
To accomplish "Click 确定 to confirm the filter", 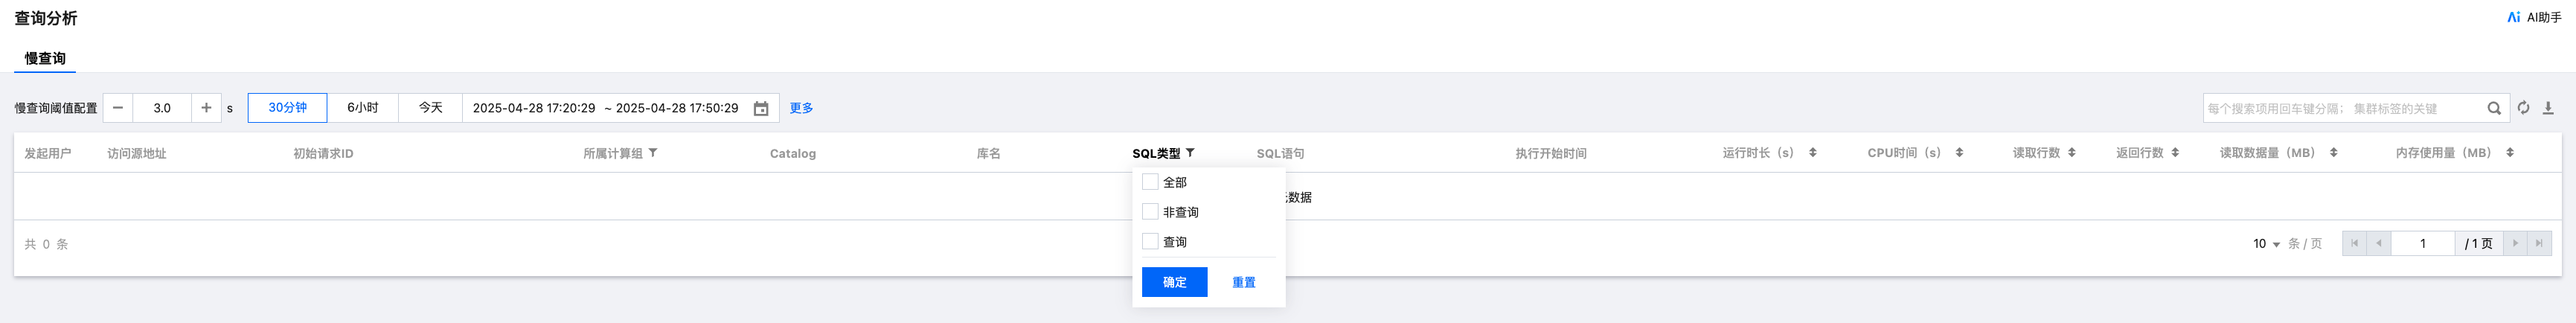I will [x=1174, y=282].
